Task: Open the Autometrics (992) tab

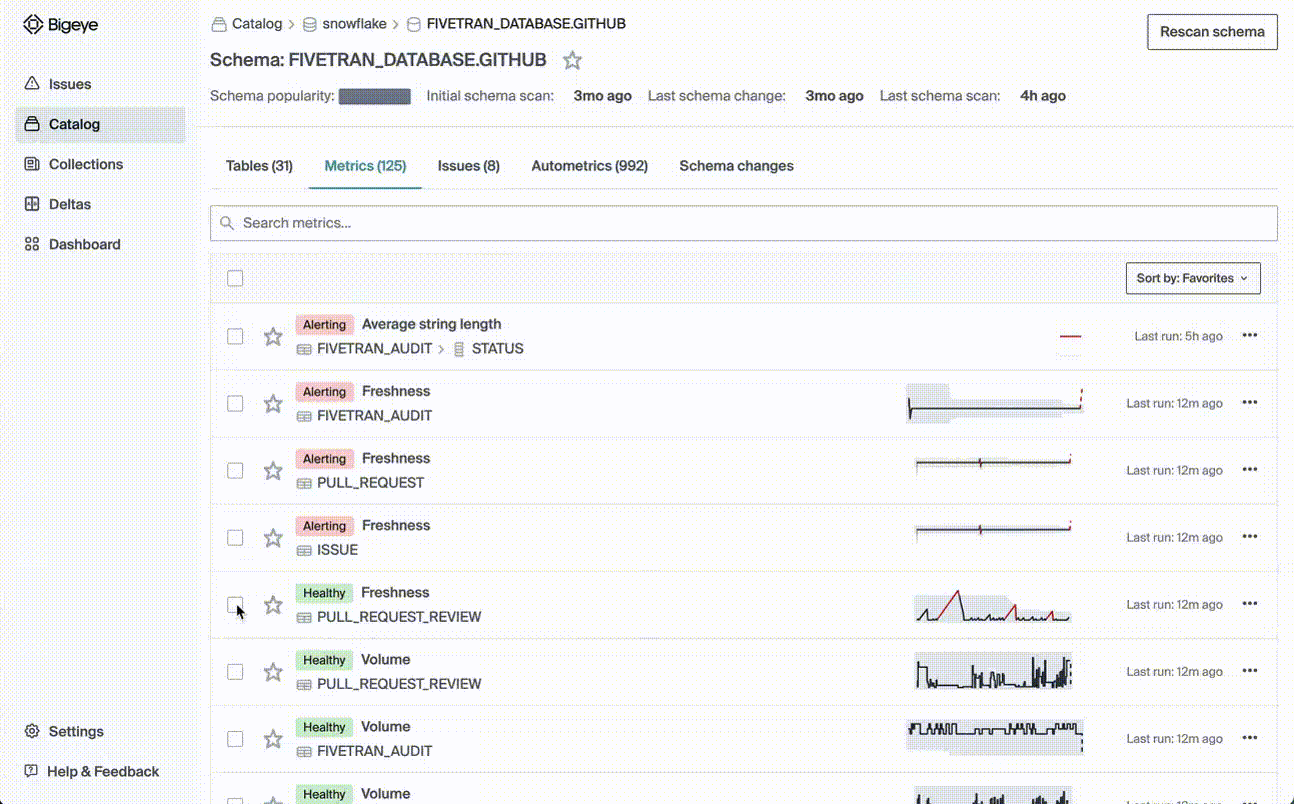Action: pos(590,166)
